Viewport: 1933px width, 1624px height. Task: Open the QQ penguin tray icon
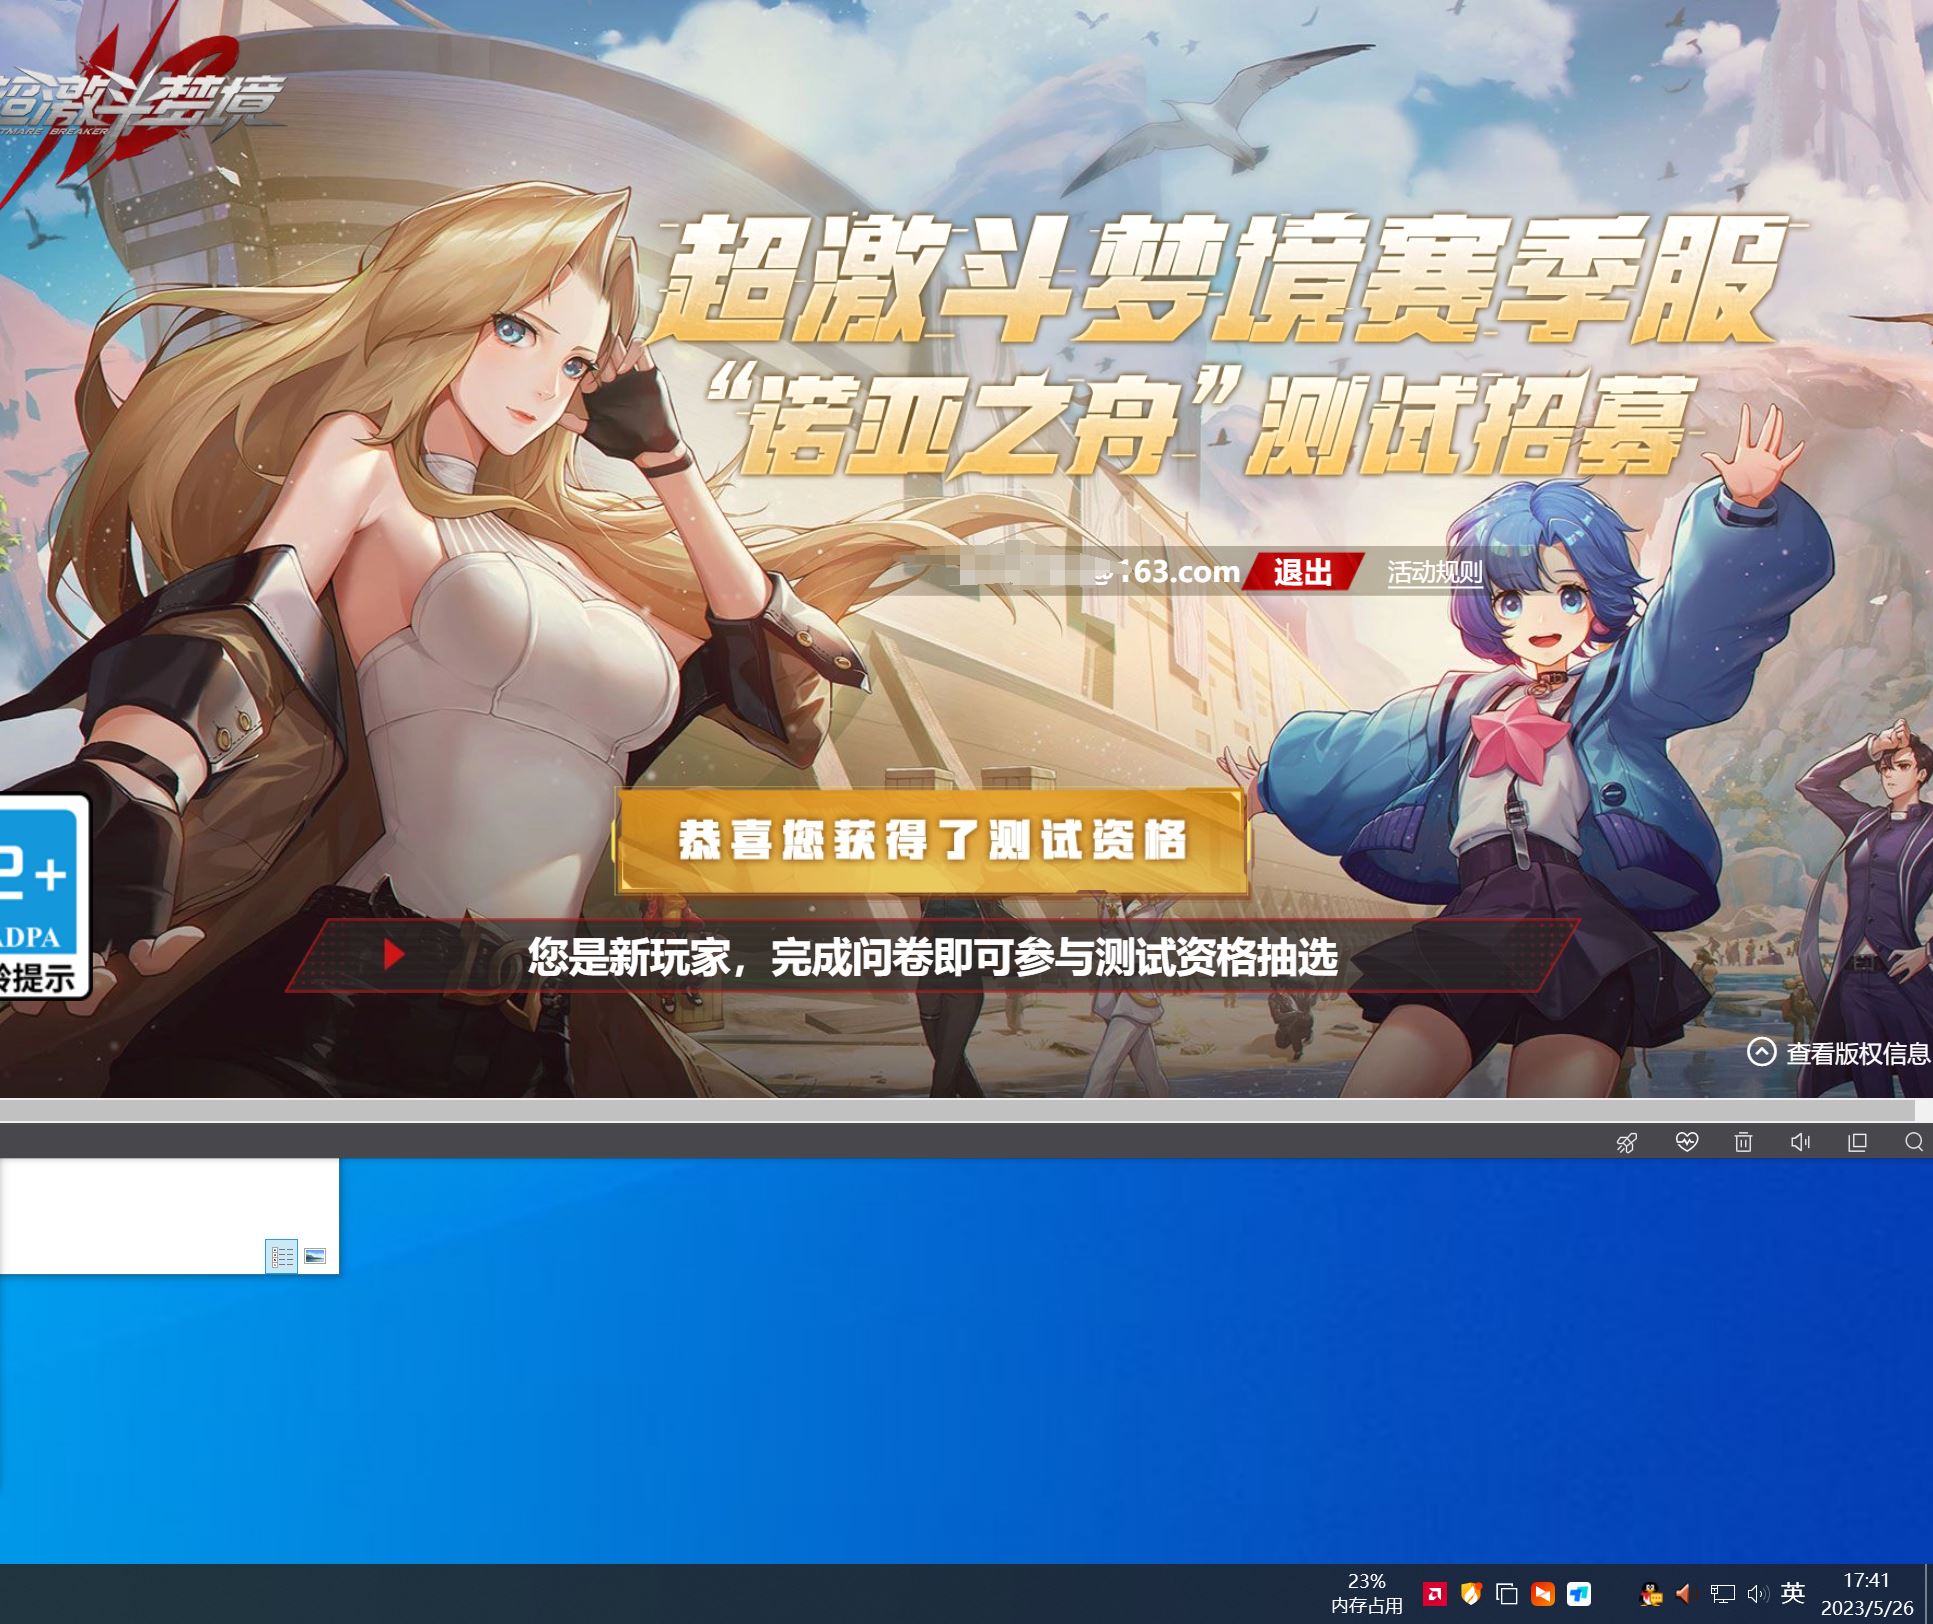[x=1652, y=1594]
